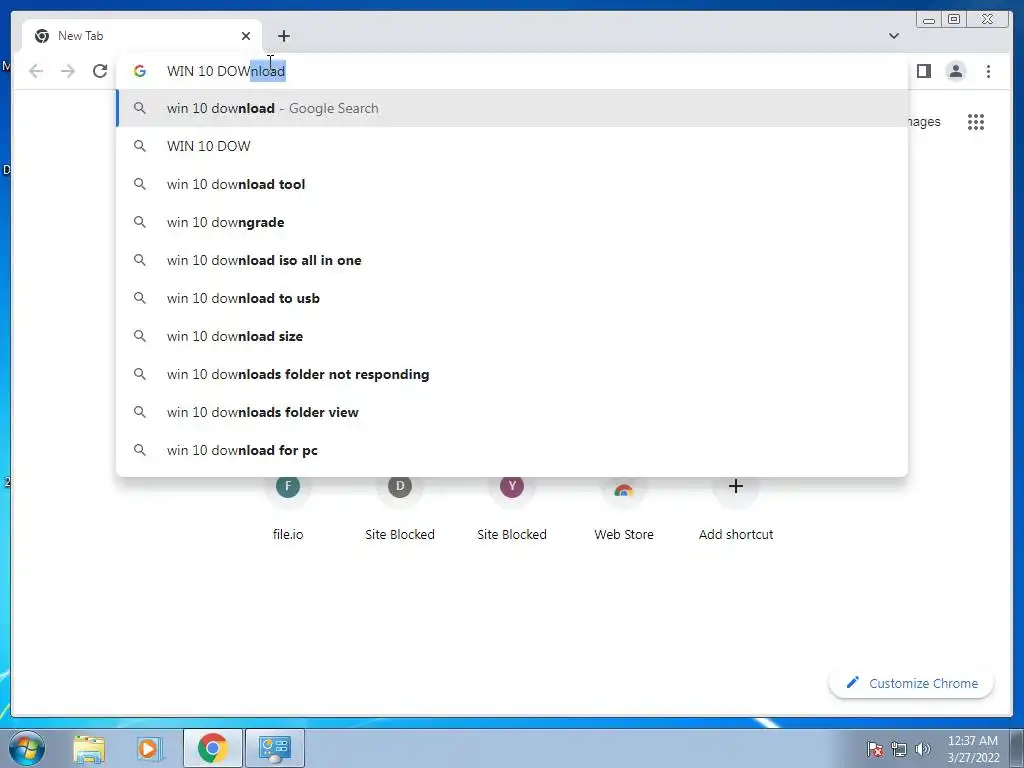Open the Site Blocked shortcut with Y icon
Viewport: 1024px width, 768px height.
tap(512, 508)
